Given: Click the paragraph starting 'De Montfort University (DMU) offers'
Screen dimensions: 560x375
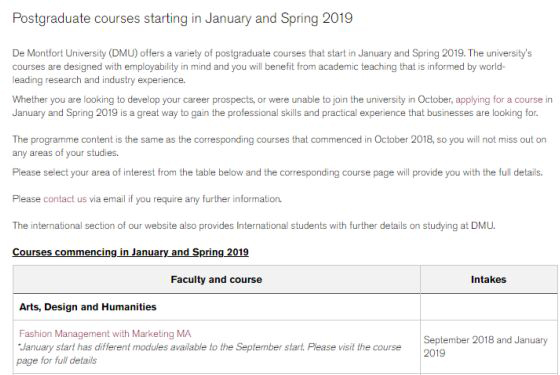Looking at the screenshot, I should (272, 66).
